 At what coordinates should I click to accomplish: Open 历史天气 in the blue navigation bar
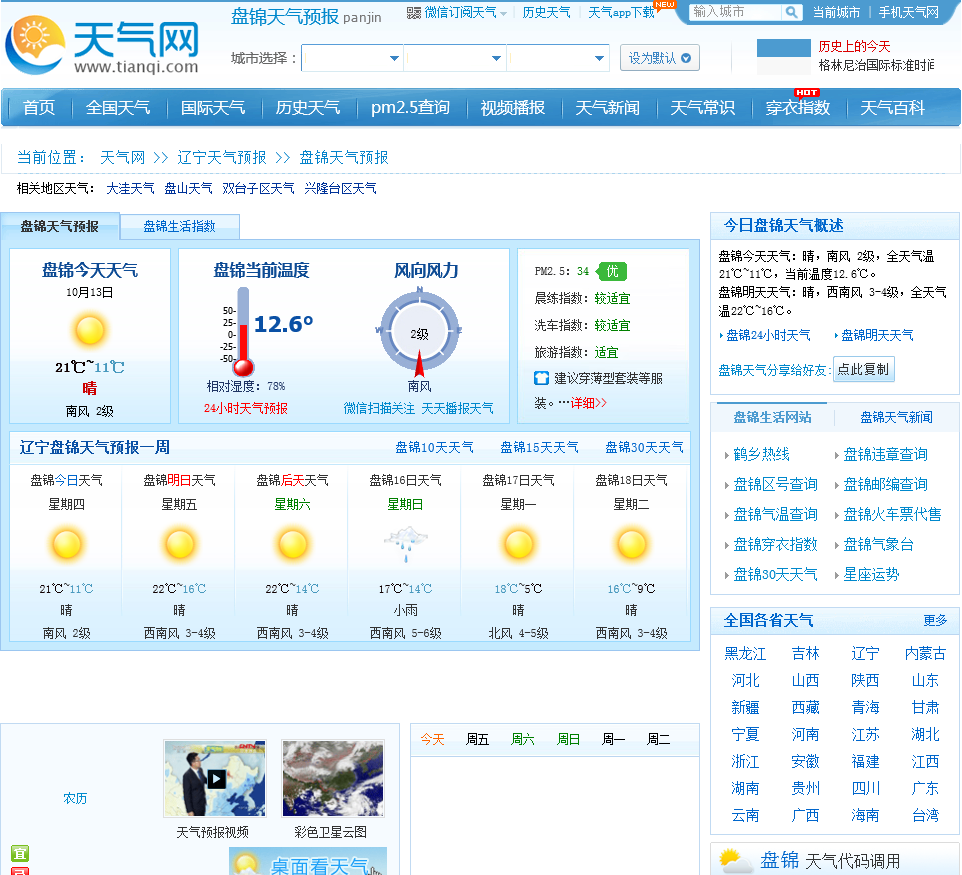point(307,108)
